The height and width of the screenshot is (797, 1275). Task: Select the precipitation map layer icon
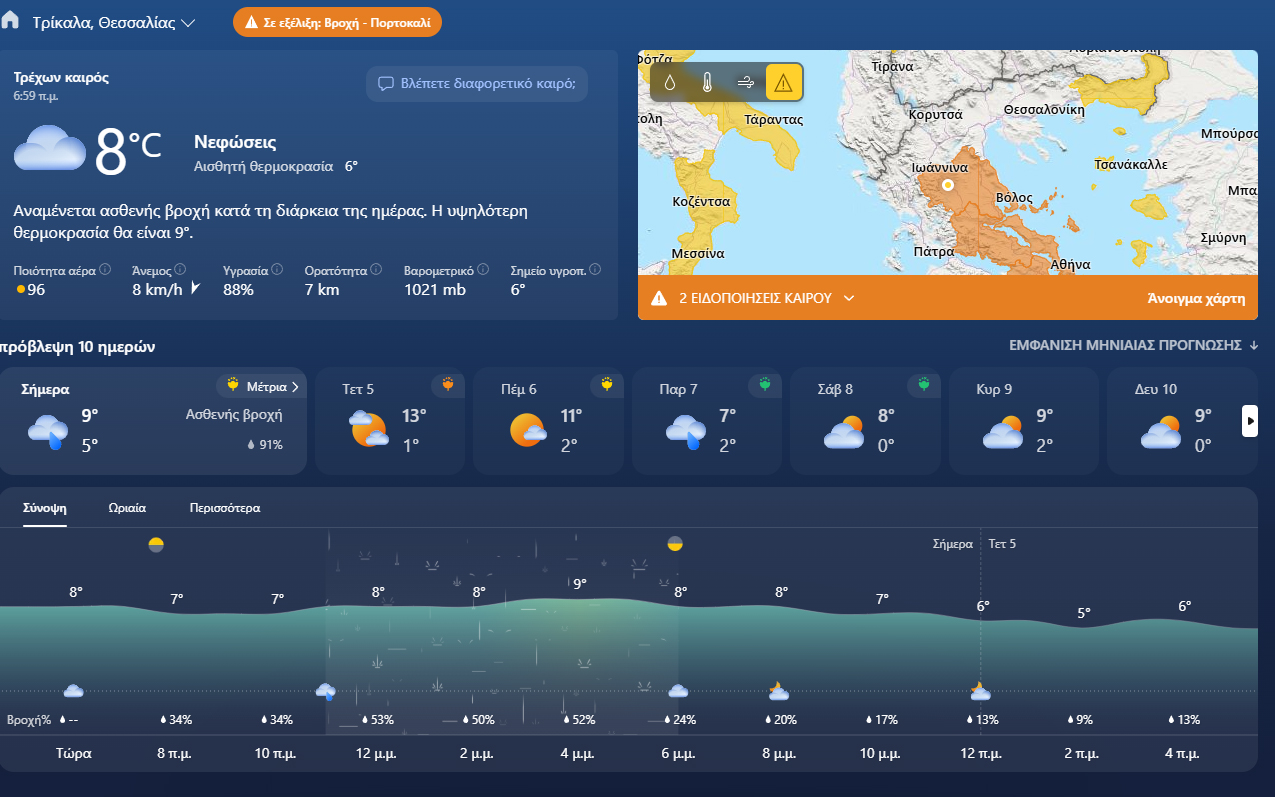coord(670,83)
